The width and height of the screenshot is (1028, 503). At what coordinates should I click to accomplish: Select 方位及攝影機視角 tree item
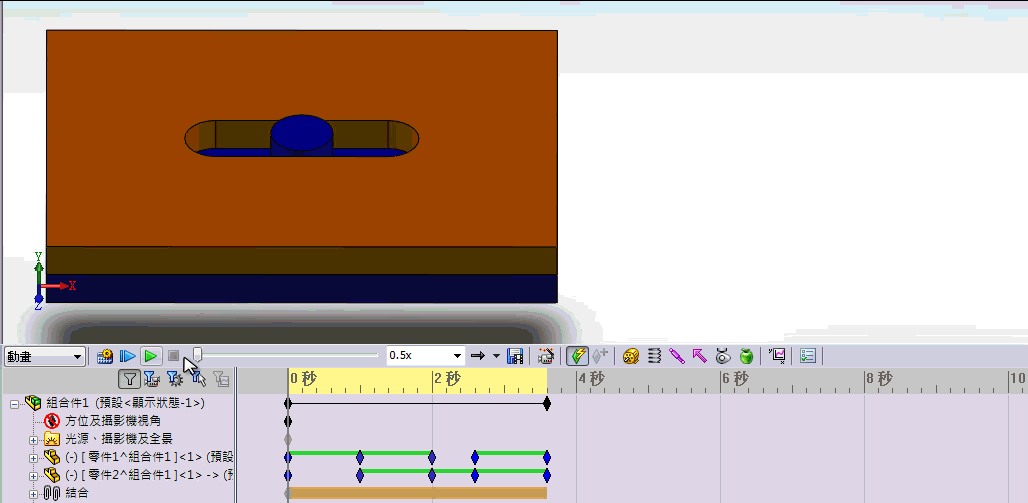pos(113,420)
